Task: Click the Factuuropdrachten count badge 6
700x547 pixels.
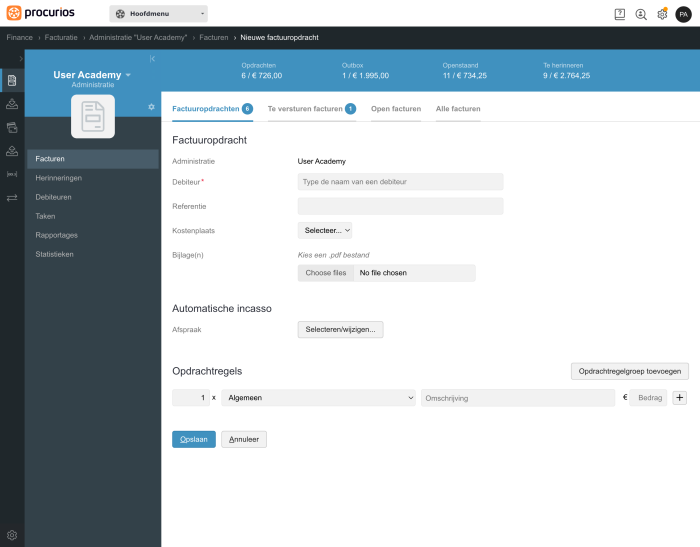Action: (x=247, y=109)
